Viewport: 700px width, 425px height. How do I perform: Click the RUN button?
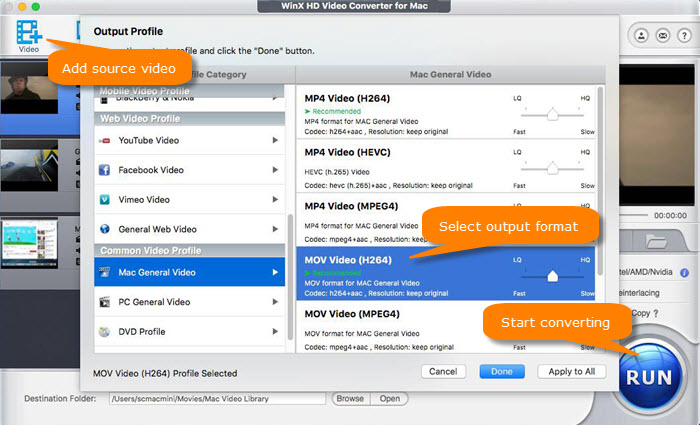tap(650, 375)
